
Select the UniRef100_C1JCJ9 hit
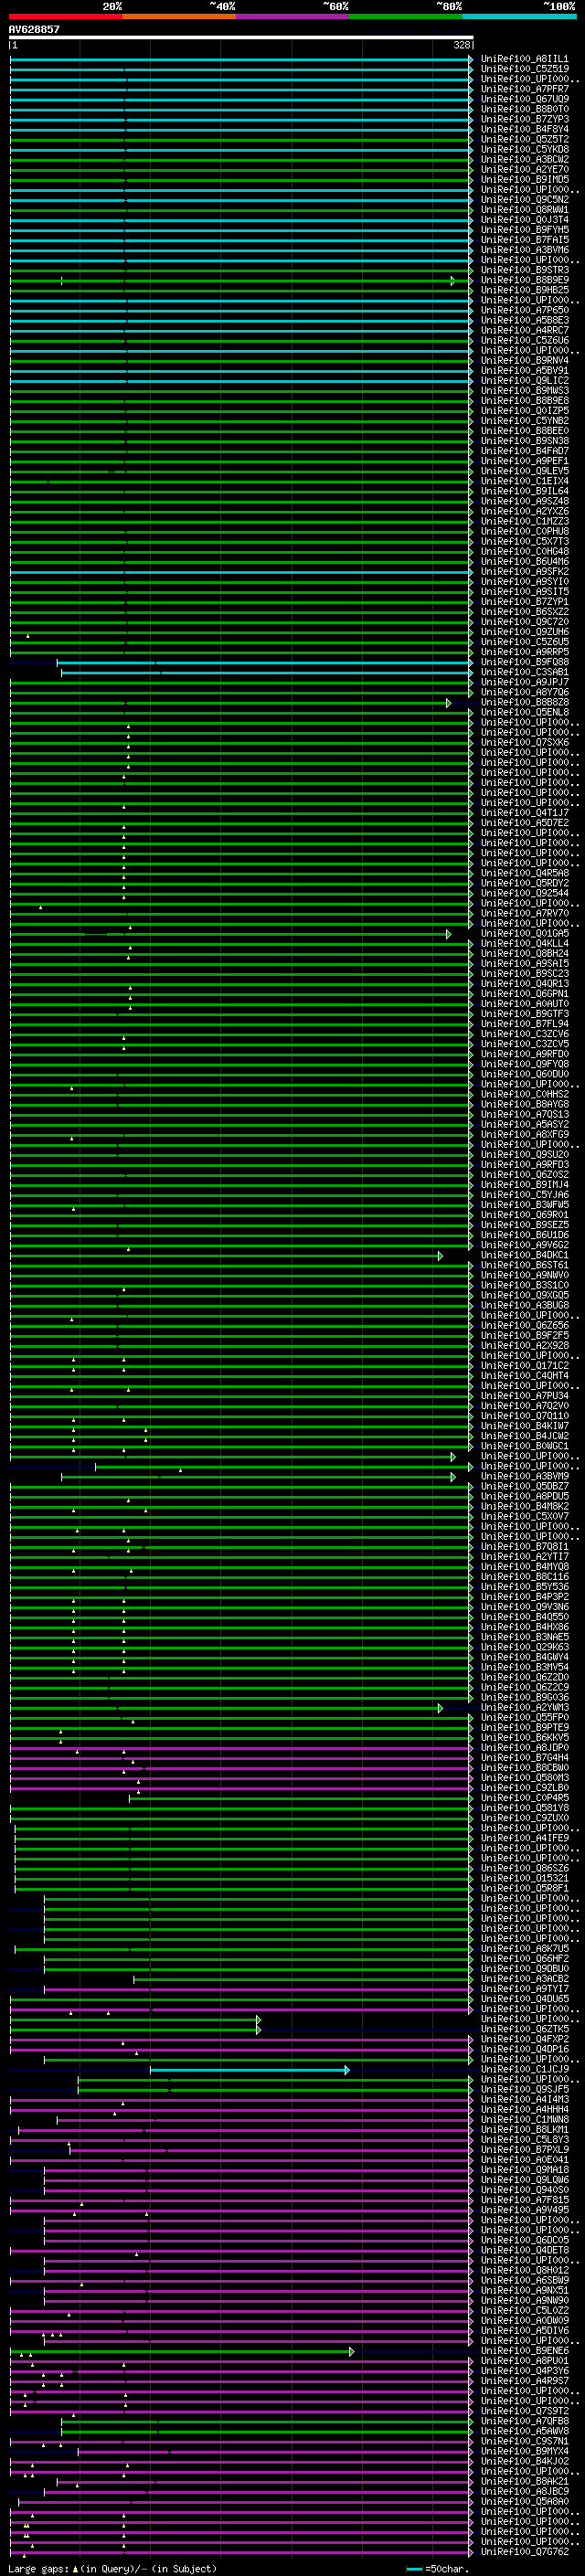(525, 2070)
